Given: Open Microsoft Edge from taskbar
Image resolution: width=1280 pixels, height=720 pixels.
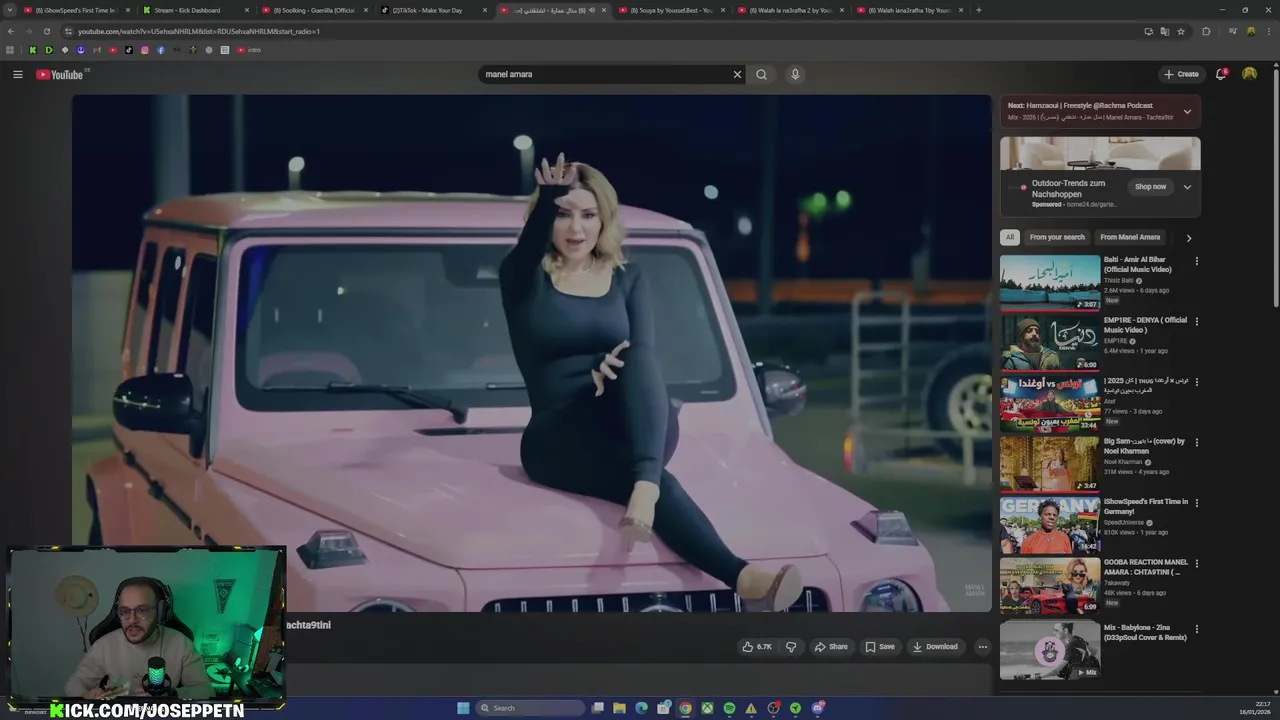Looking at the screenshot, I should click(641, 708).
